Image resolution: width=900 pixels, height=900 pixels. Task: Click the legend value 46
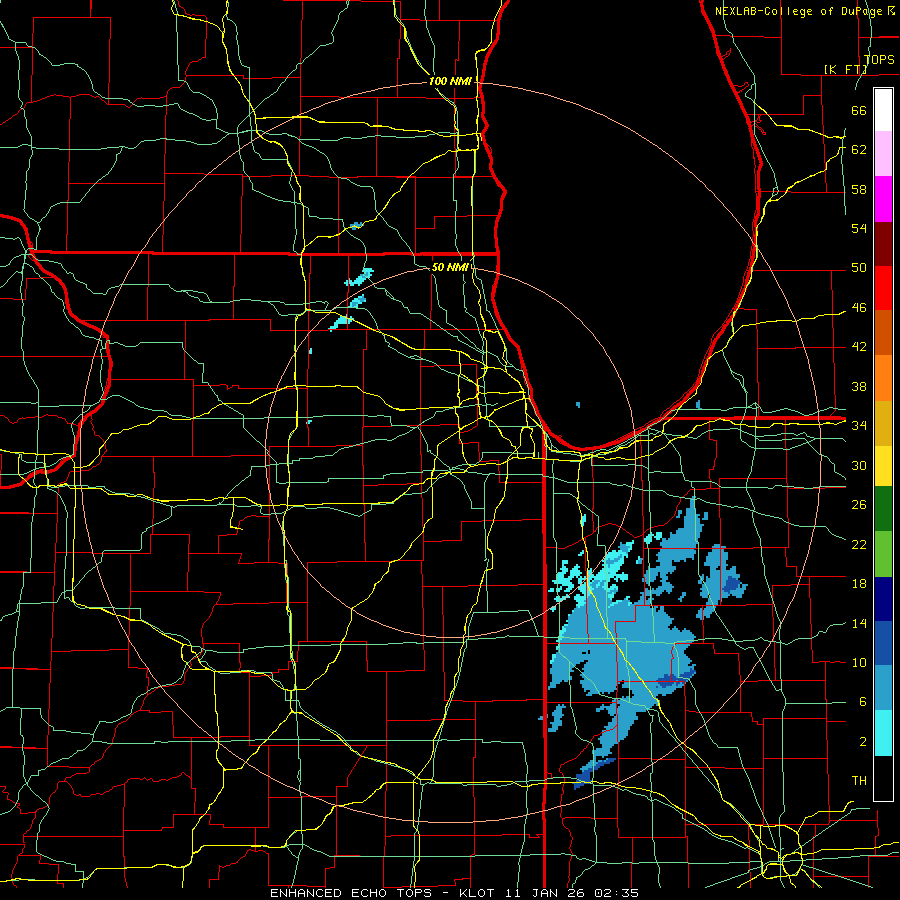[x=859, y=307]
